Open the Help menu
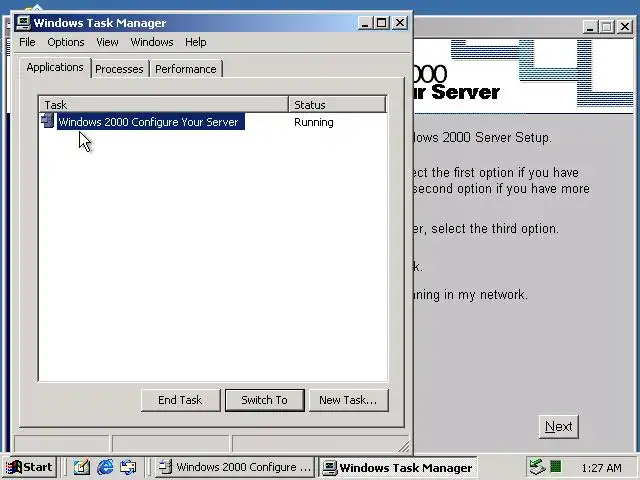Image resolution: width=640 pixels, height=480 pixels. coord(196,42)
